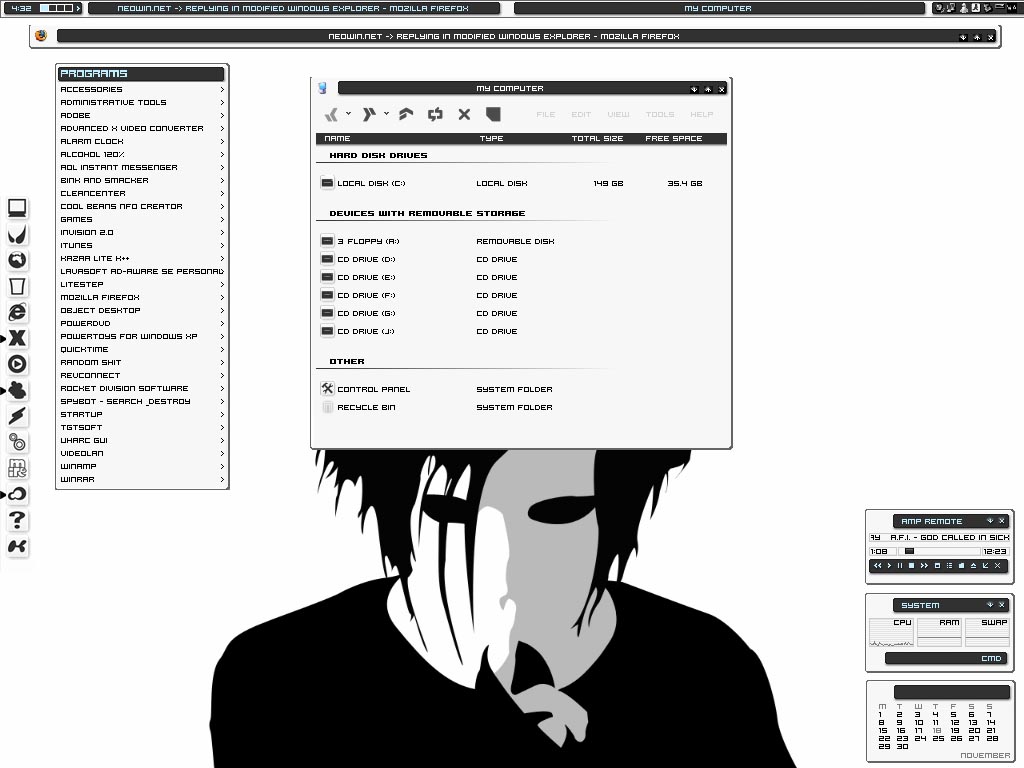Click the Forward arrow in My Computer toolbar

tap(369, 114)
